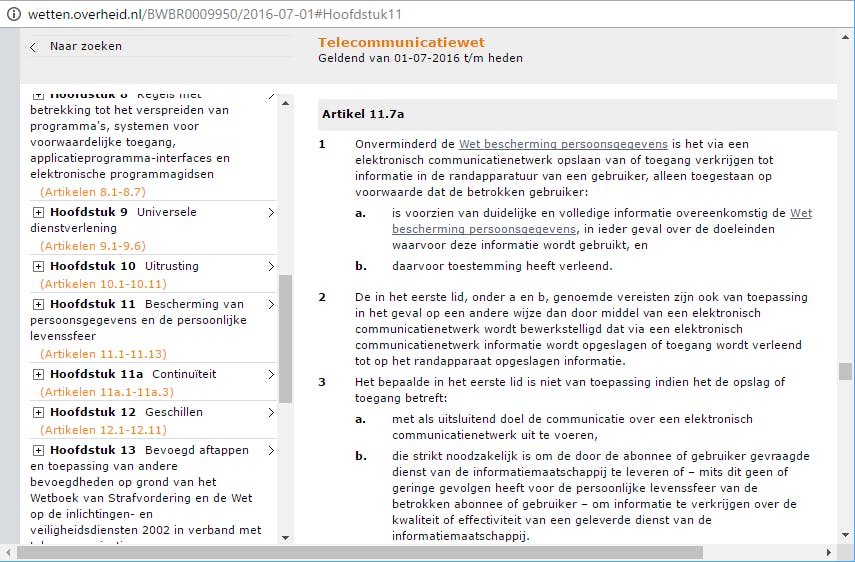Open Artikelen 9.1-9.6 link
855x562 pixels.
click(93, 246)
